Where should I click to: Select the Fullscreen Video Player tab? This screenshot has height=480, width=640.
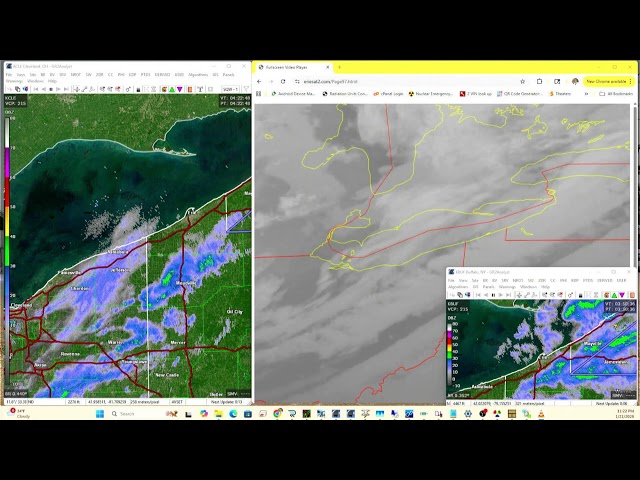(293, 67)
